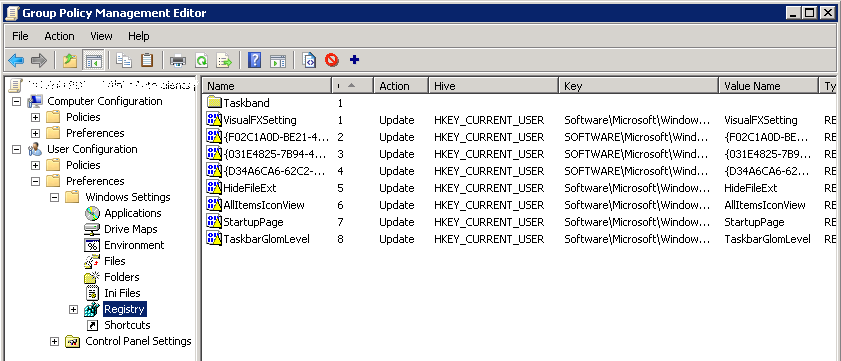Select Folders in the tree
Image resolution: width=841 pixels, height=361 pixels.
click(122, 277)
